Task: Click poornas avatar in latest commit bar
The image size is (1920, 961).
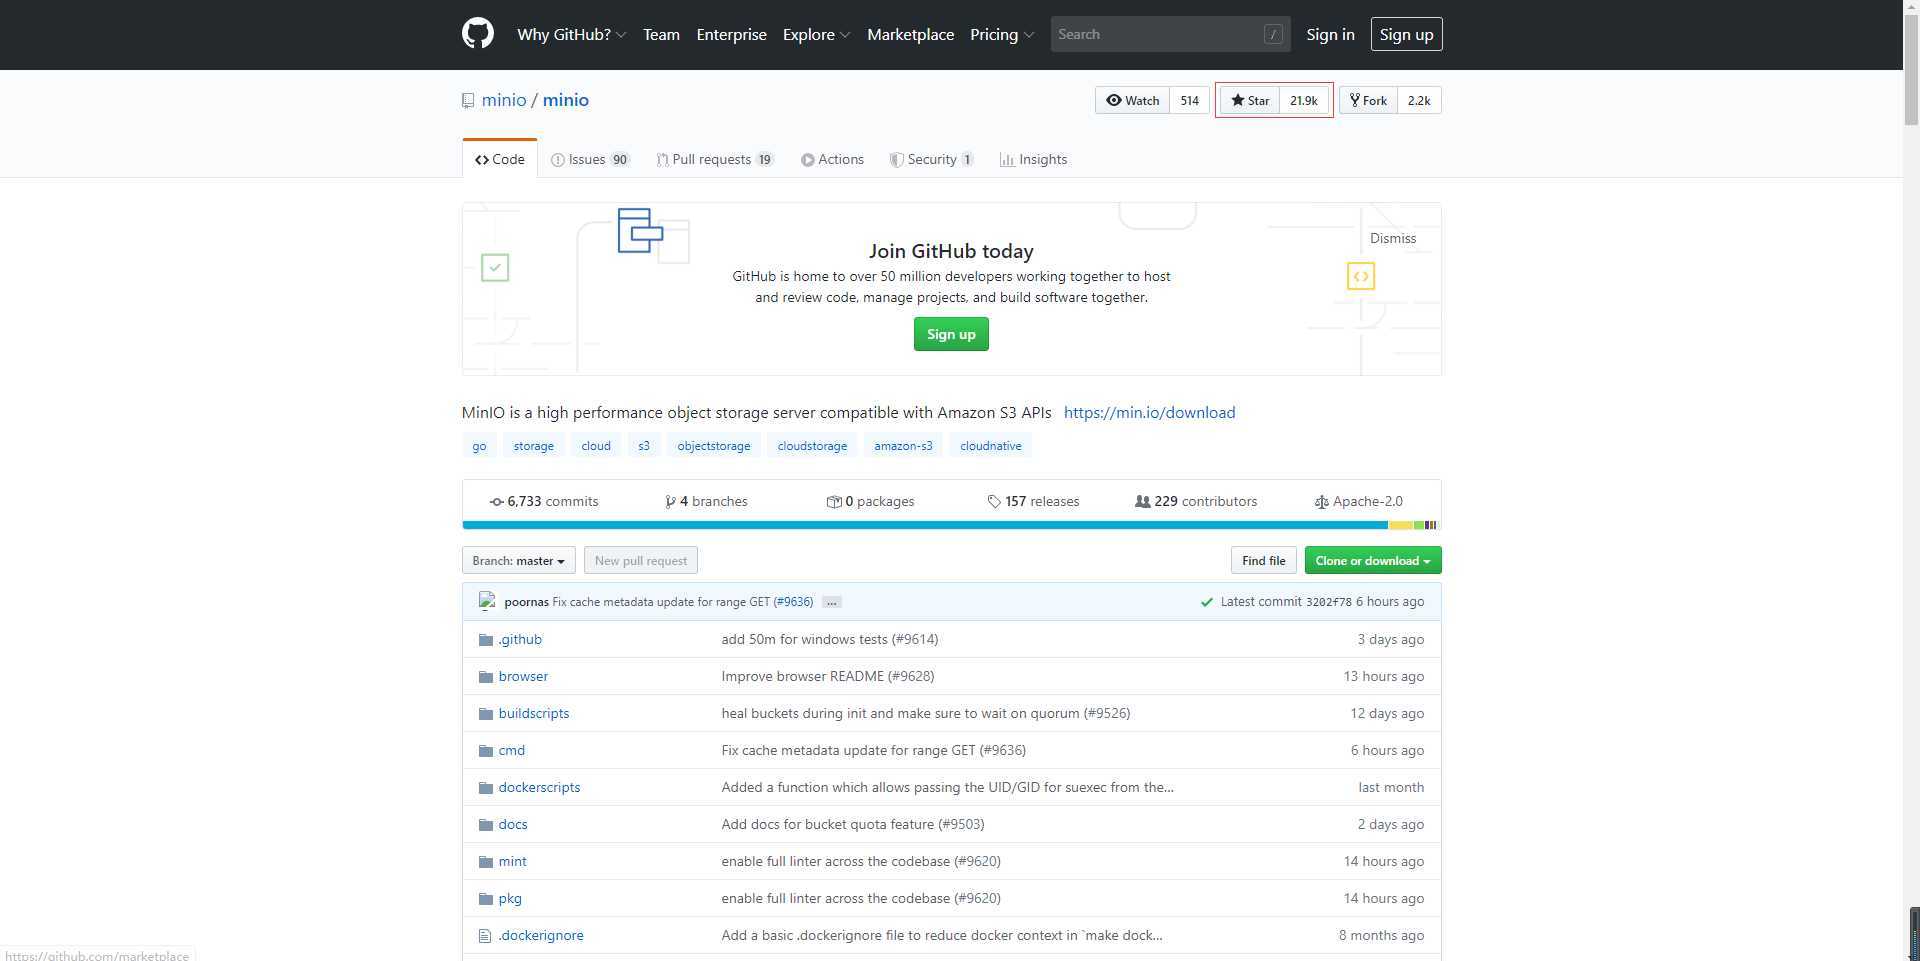Action: pyautogui.click(x=487, y=601)
